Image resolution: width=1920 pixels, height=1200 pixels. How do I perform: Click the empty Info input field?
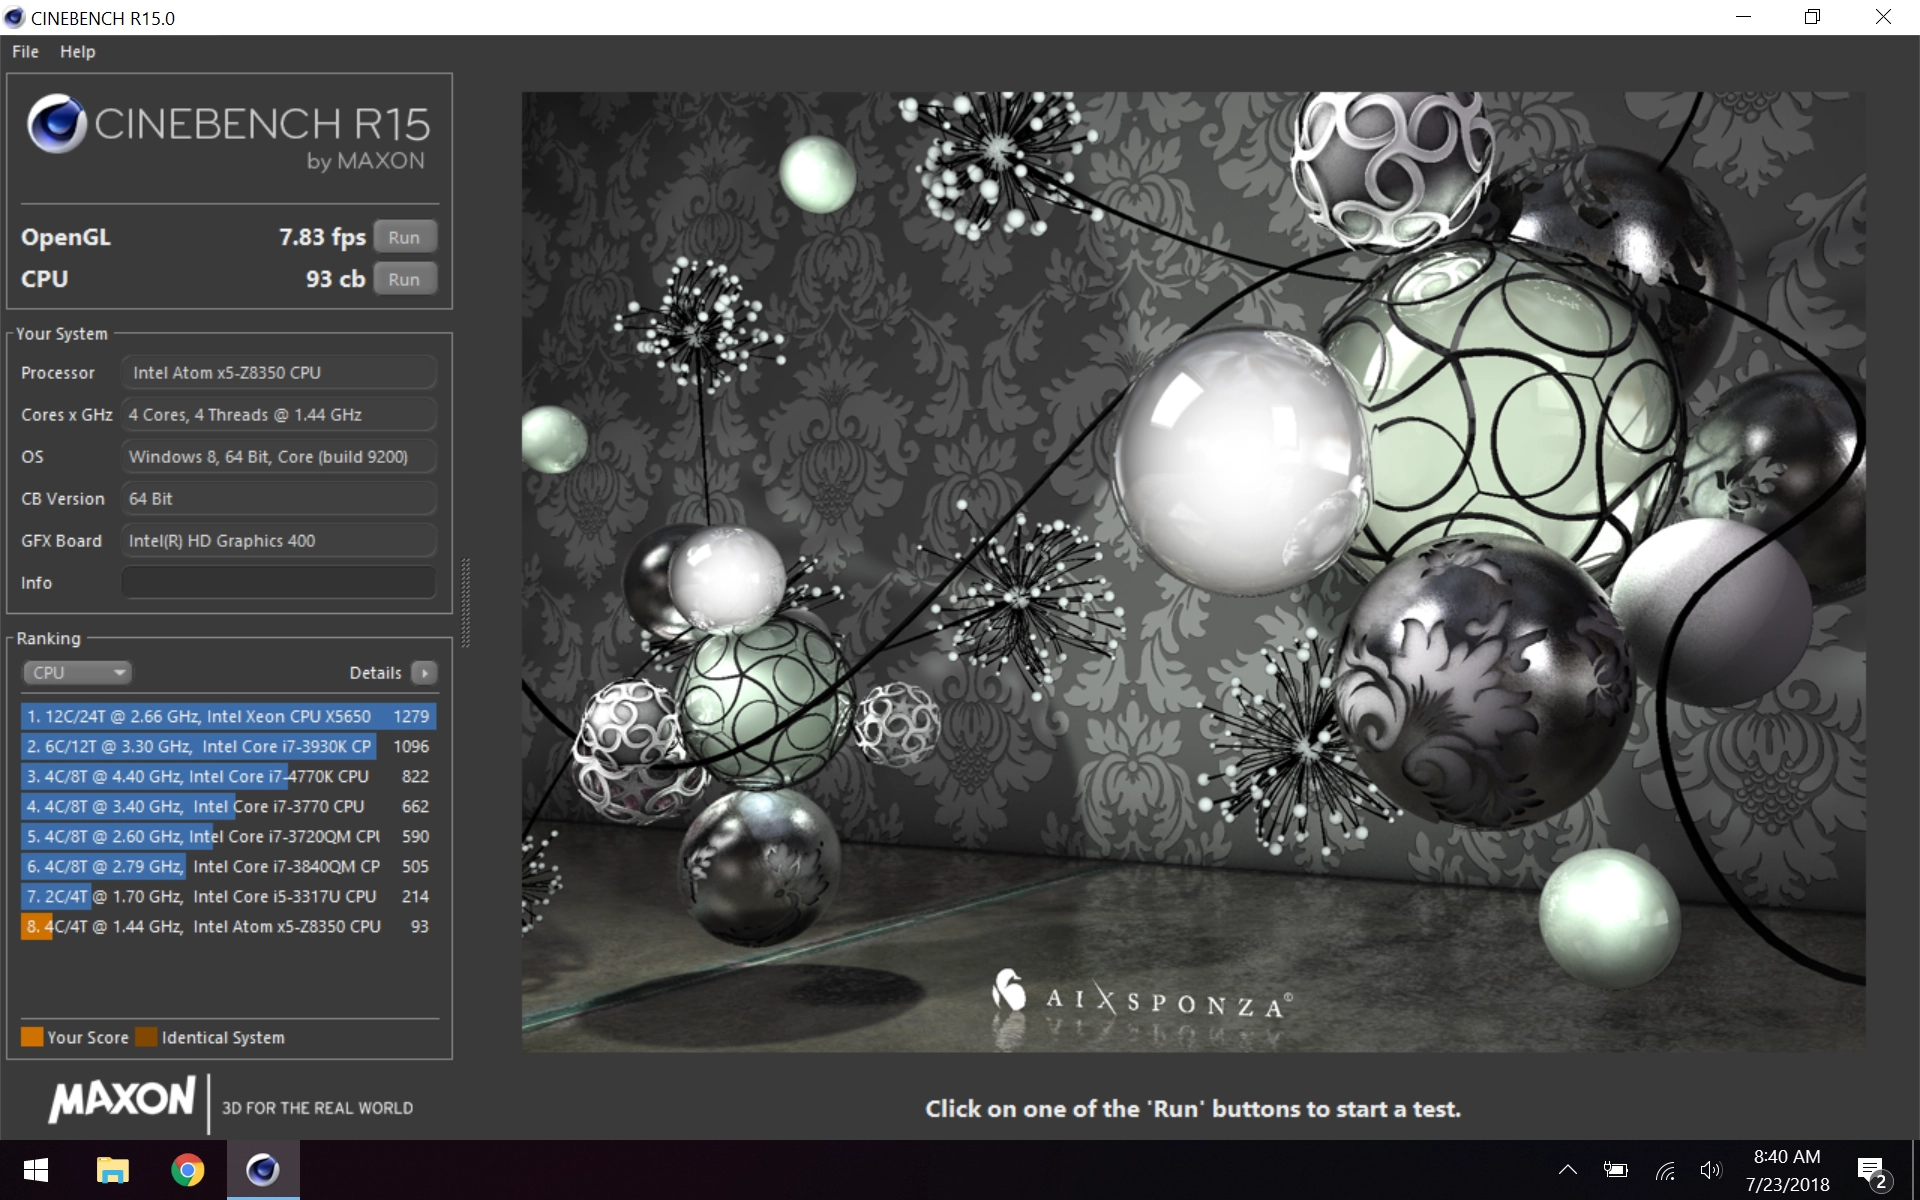[x=279, y=582]
